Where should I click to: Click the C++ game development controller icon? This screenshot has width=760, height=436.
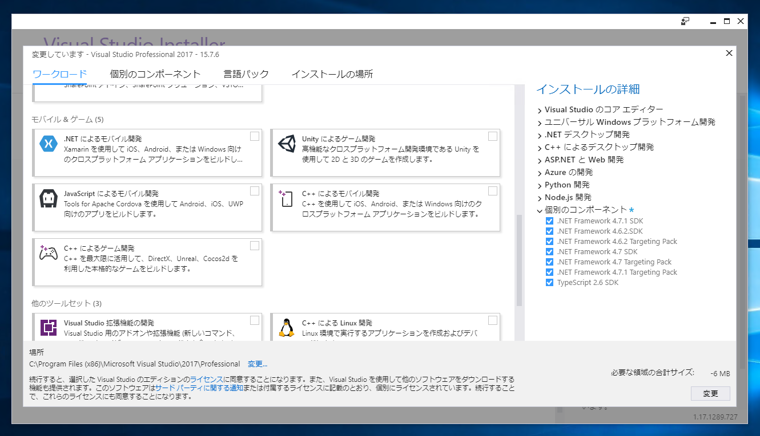[48, 252]
